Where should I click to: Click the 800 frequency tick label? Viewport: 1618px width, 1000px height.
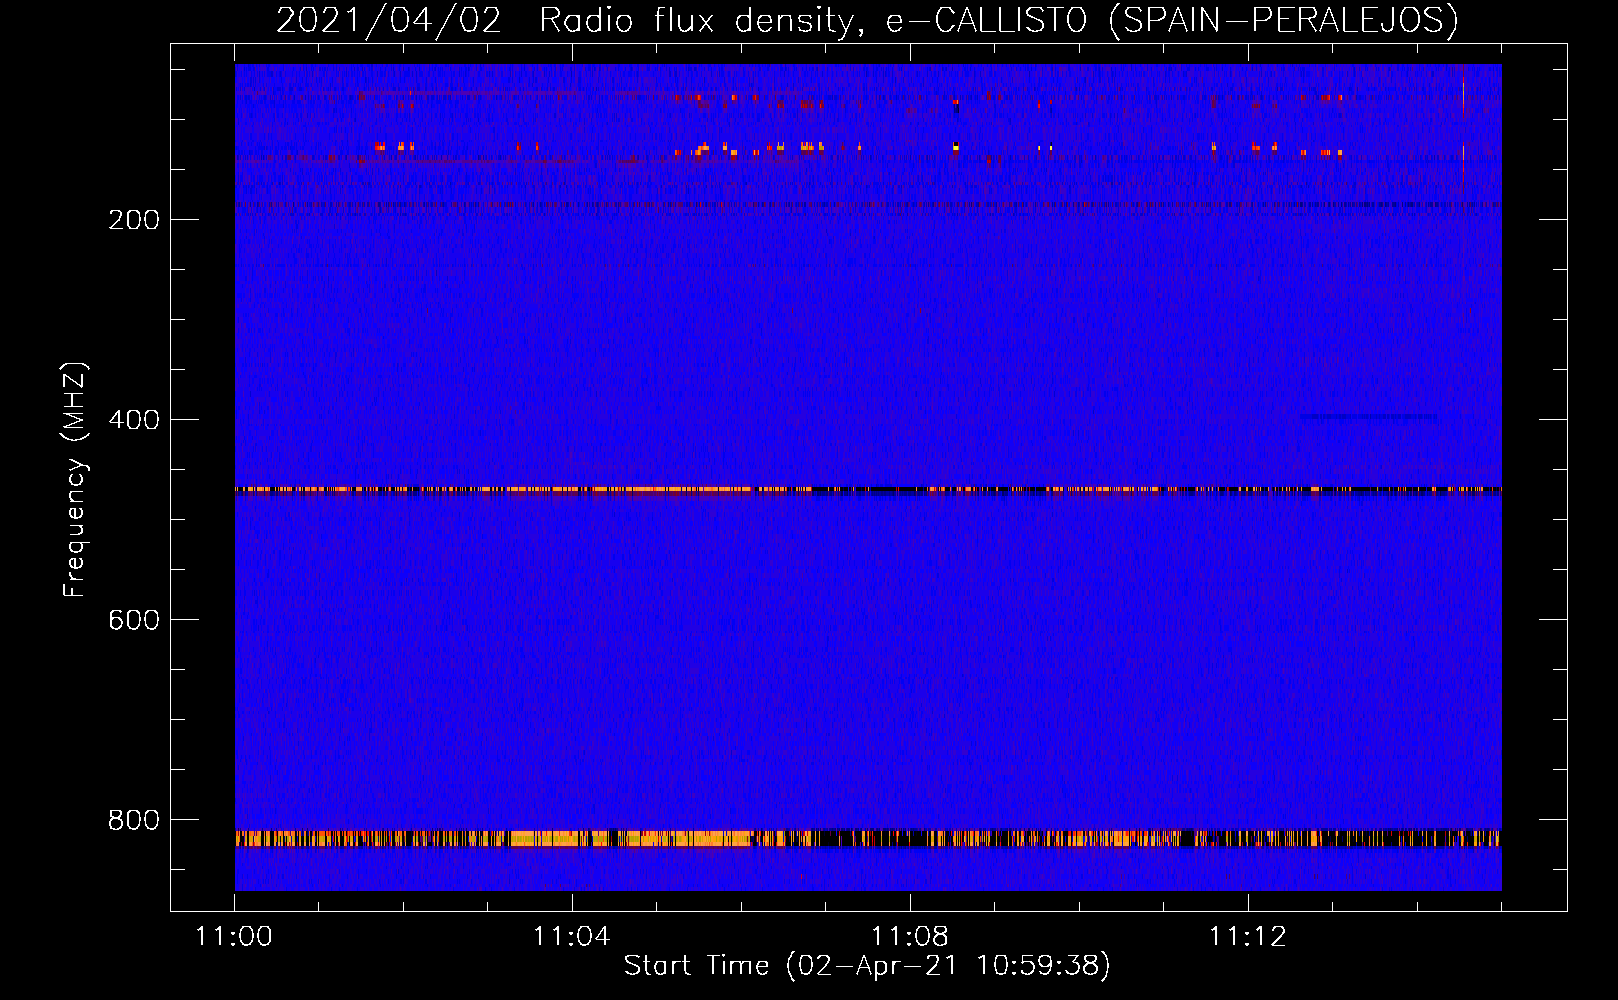tap(134, 820)
